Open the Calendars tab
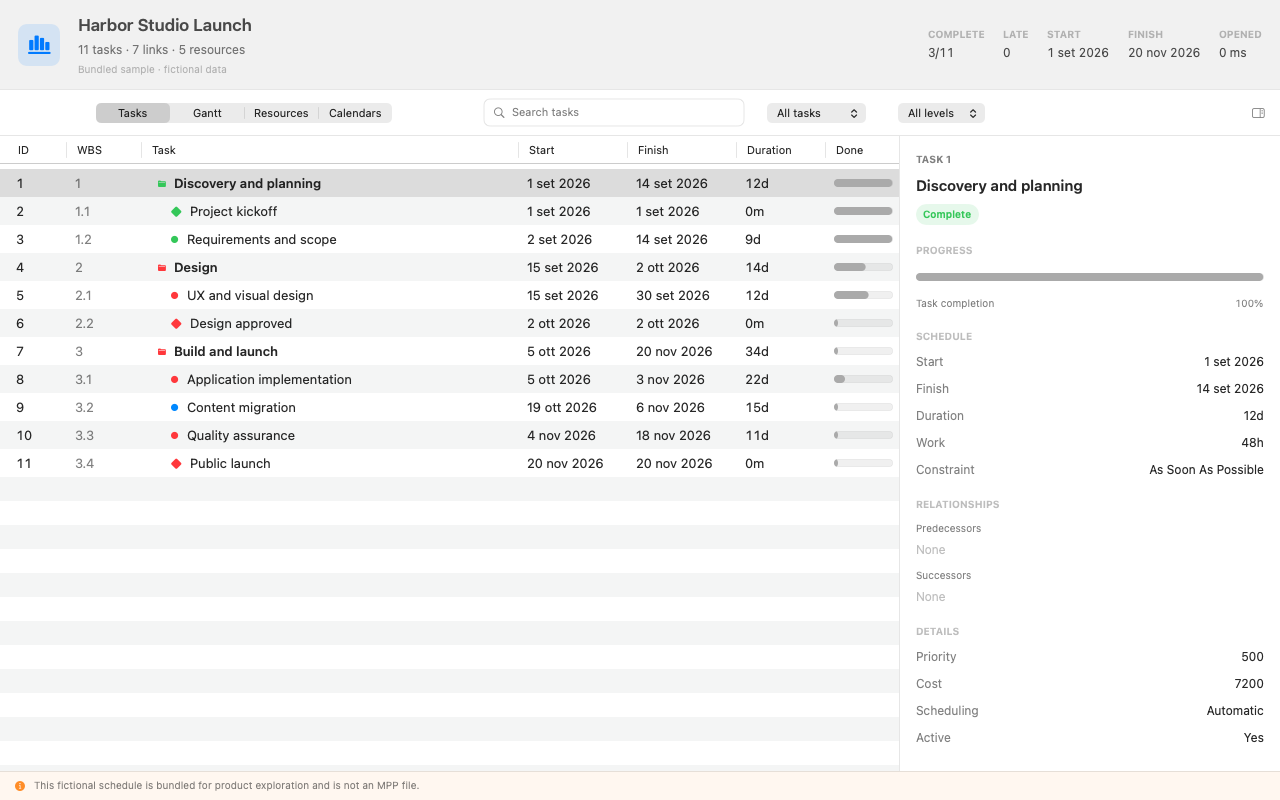 (x=355, y=113)
